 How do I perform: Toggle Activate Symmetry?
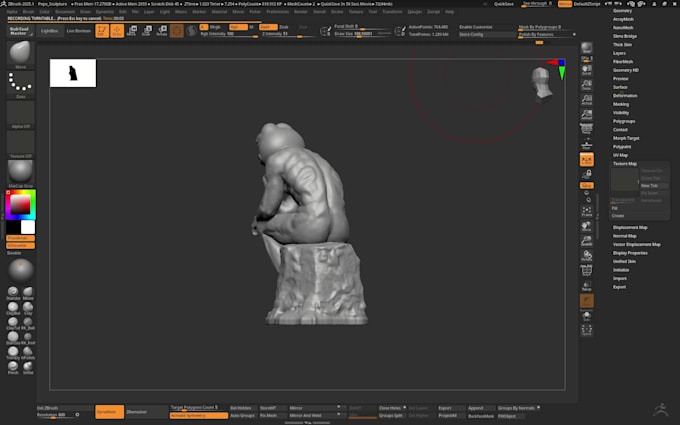click(x=199, y=415)
